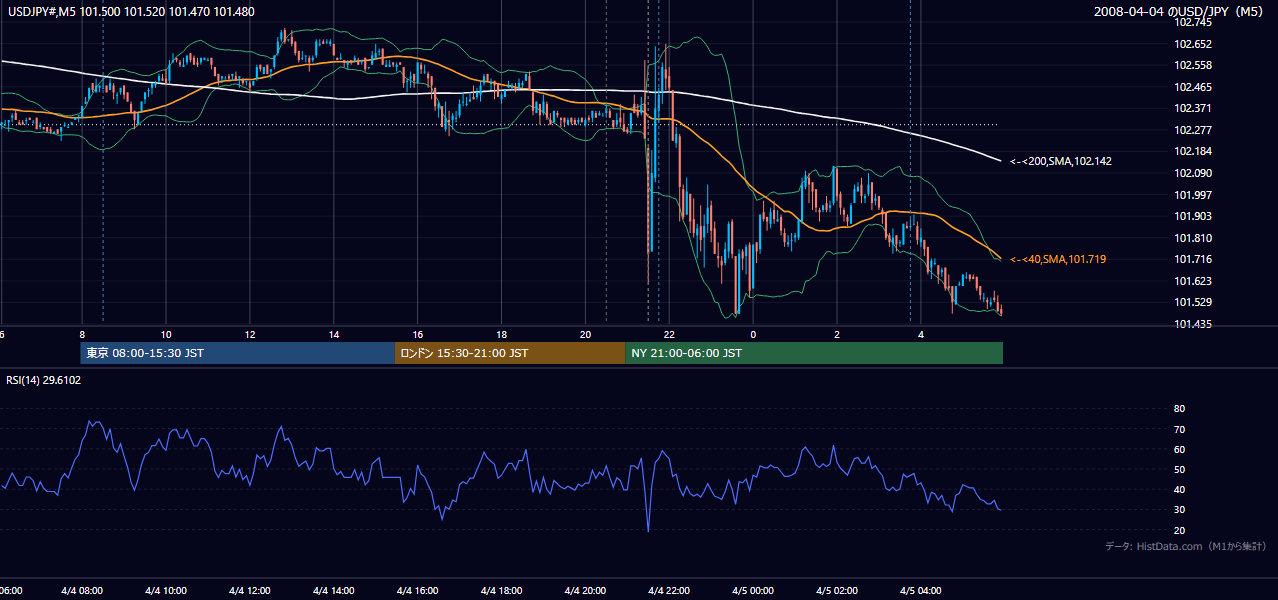
Task: Click price axis value 101.623
Action: [1191, 281]
